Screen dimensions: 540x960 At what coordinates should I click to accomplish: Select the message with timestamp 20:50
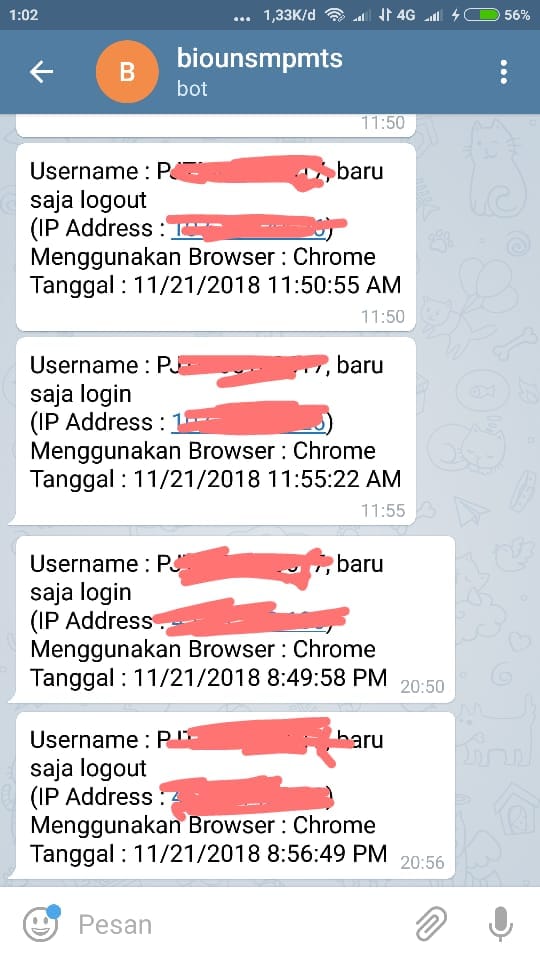click(235, 620)
